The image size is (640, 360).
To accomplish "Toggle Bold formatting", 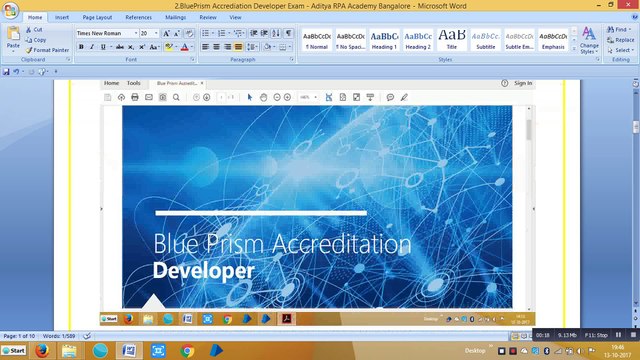I will pyautogui.click(x=81, y=47).
